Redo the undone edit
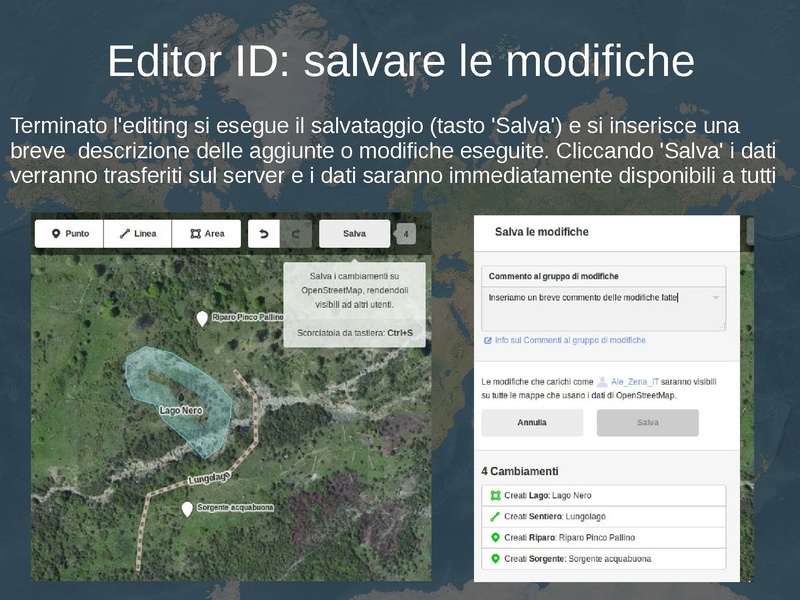 coord(296,234)
